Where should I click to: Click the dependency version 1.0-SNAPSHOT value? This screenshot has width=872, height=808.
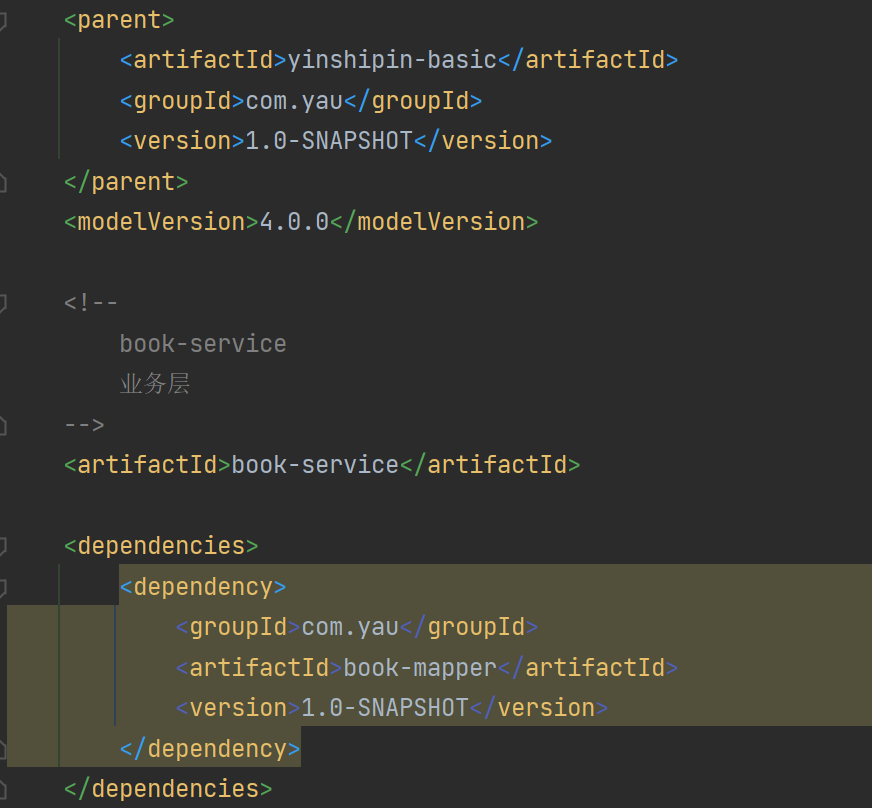click(x=385, y=708)
